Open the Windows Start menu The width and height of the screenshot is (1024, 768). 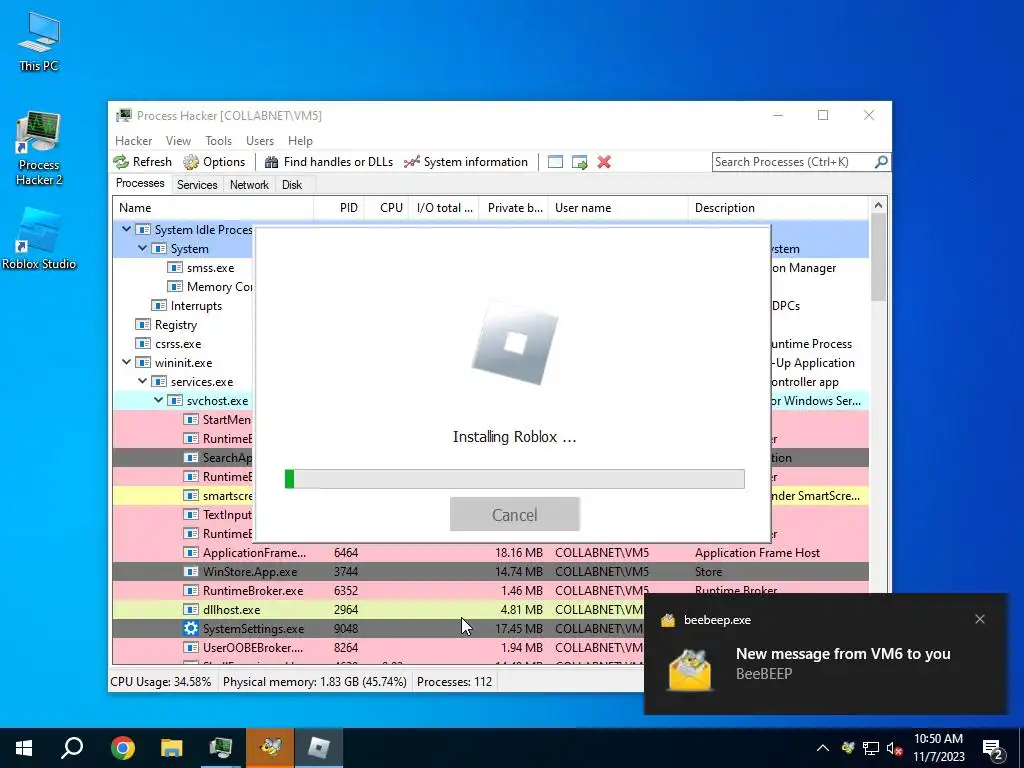(x=24, y=748)
